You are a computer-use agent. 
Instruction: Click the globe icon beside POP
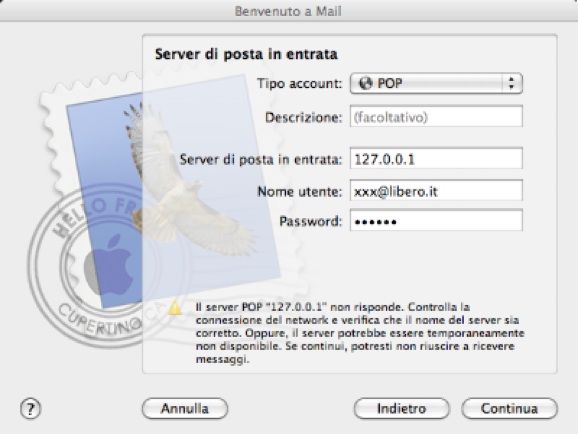click(366, 83)
